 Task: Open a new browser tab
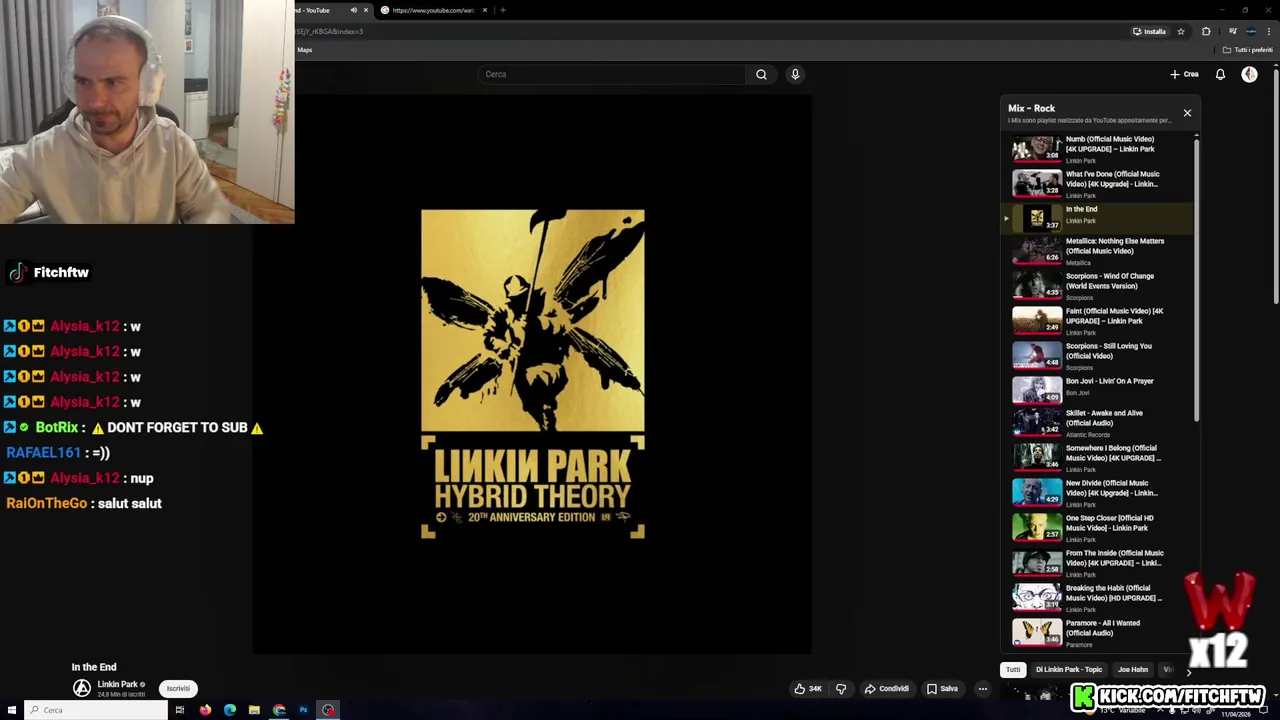[502, 10]
